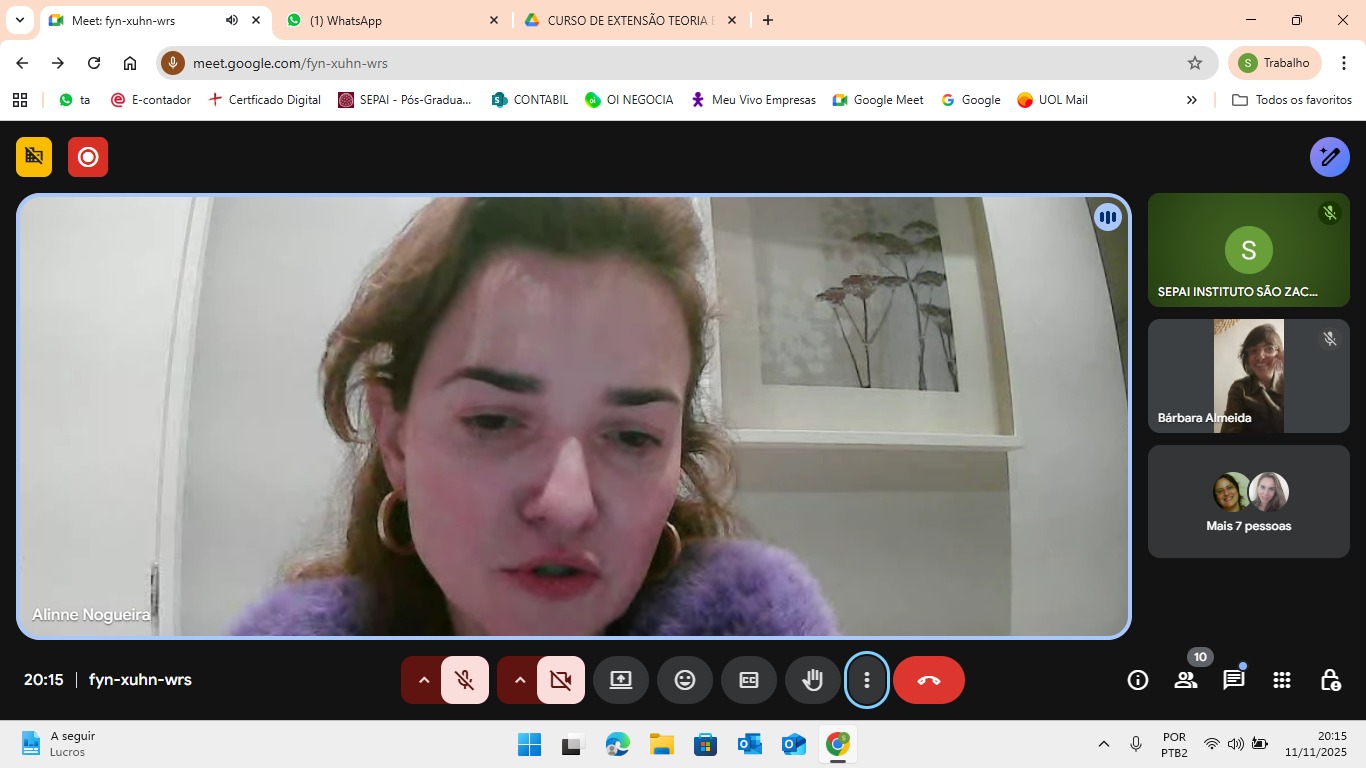
Task: Open more options three-dot menu
Action: point(866,680)
